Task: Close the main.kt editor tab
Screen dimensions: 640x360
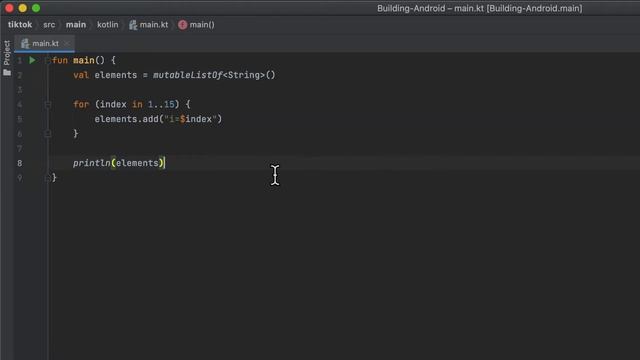Action: point(67,43)
